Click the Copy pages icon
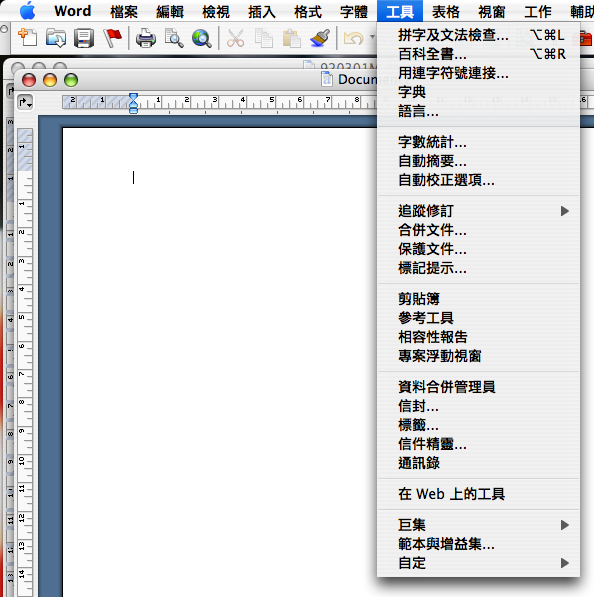This screenshot has width=594, height=597. pyautogui.click(x=263, y=38)
